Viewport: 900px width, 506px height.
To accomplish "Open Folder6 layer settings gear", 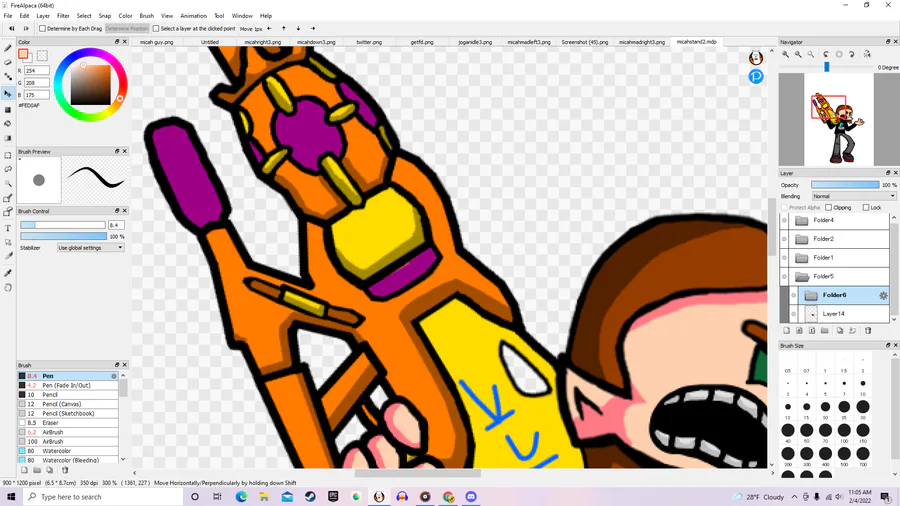I will pyautogui.click(x=883, y=295).
